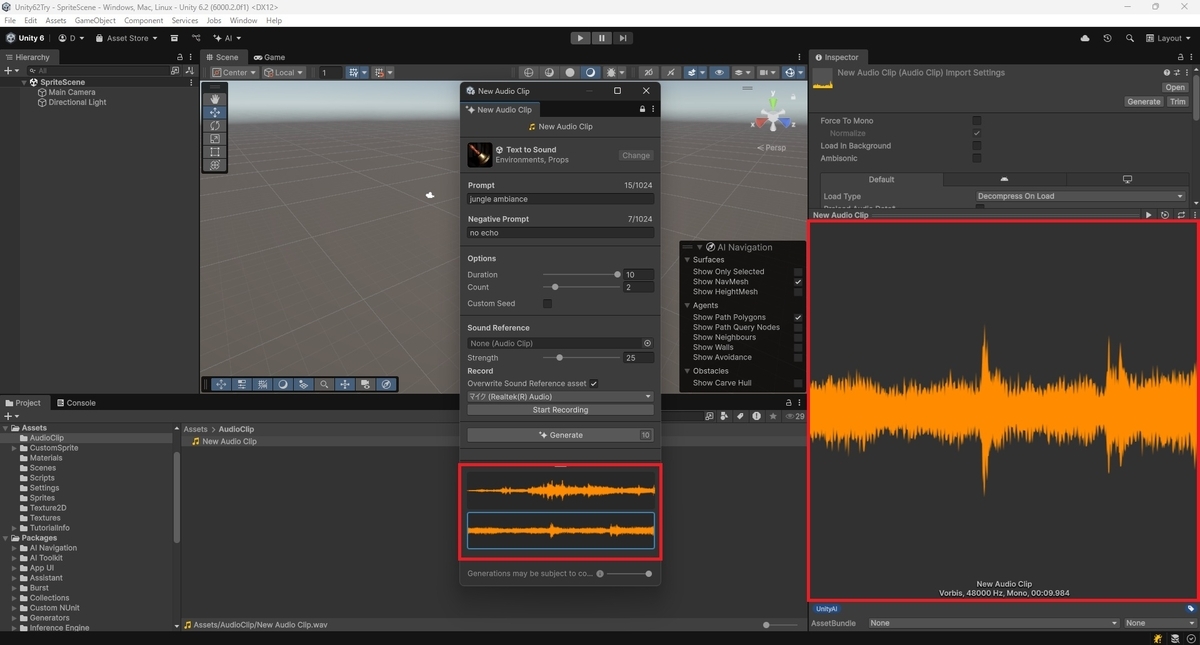
Task: Open the Load Type dropdown
Action: 1081,196
